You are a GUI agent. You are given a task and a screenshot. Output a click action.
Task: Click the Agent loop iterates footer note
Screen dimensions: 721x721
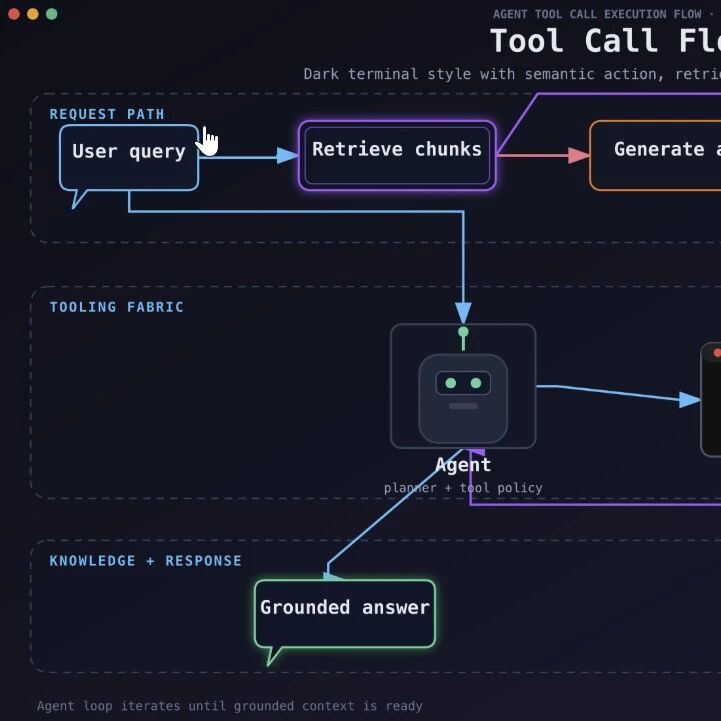tap(229, 706)
